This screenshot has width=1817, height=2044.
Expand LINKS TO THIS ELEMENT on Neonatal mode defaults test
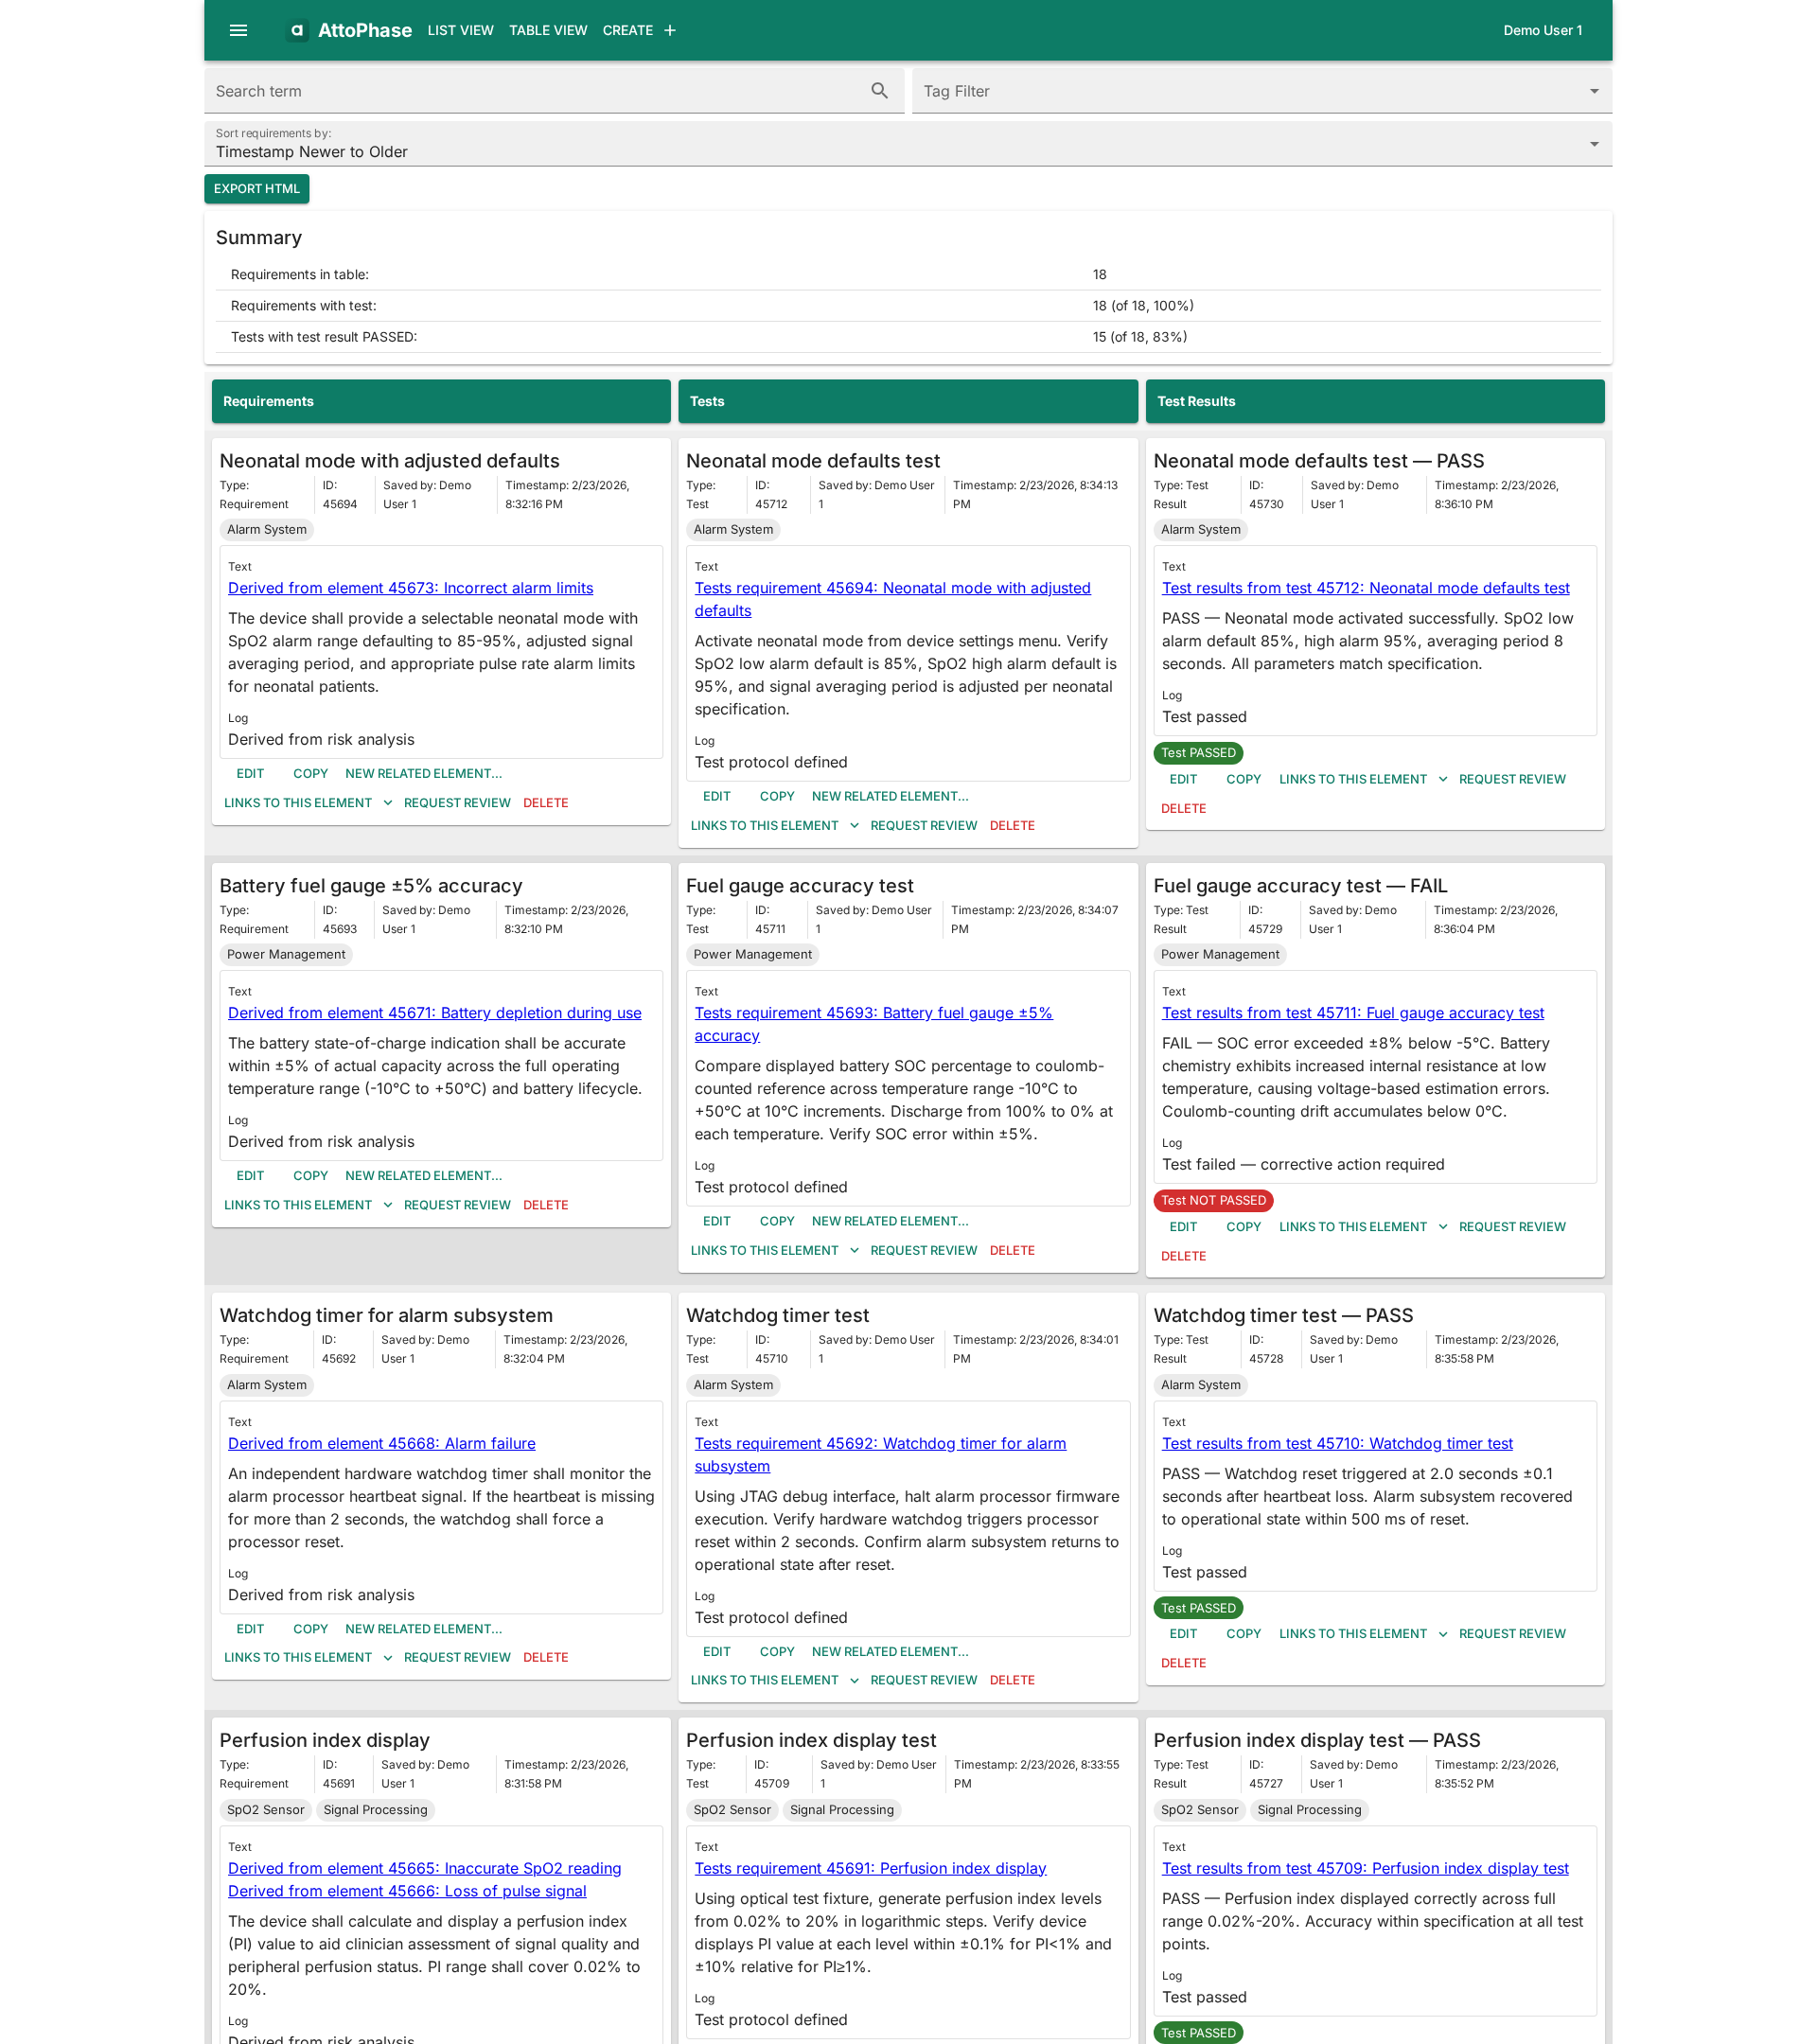854,825
